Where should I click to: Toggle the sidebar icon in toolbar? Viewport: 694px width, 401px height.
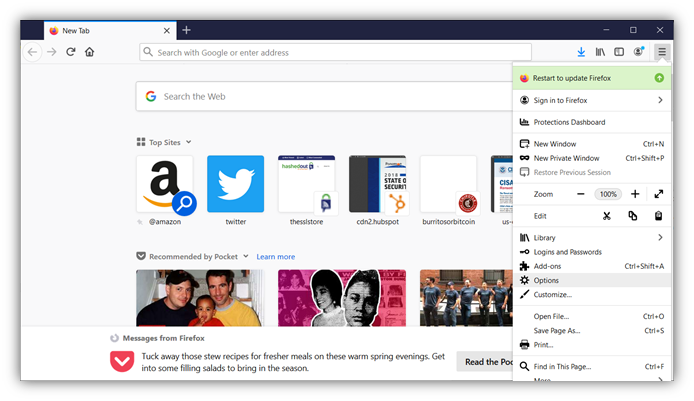[x=619, y=52]
